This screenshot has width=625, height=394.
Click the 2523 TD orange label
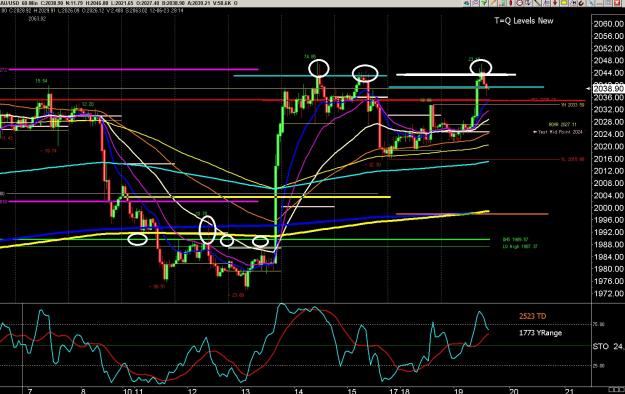coord(533,316)
